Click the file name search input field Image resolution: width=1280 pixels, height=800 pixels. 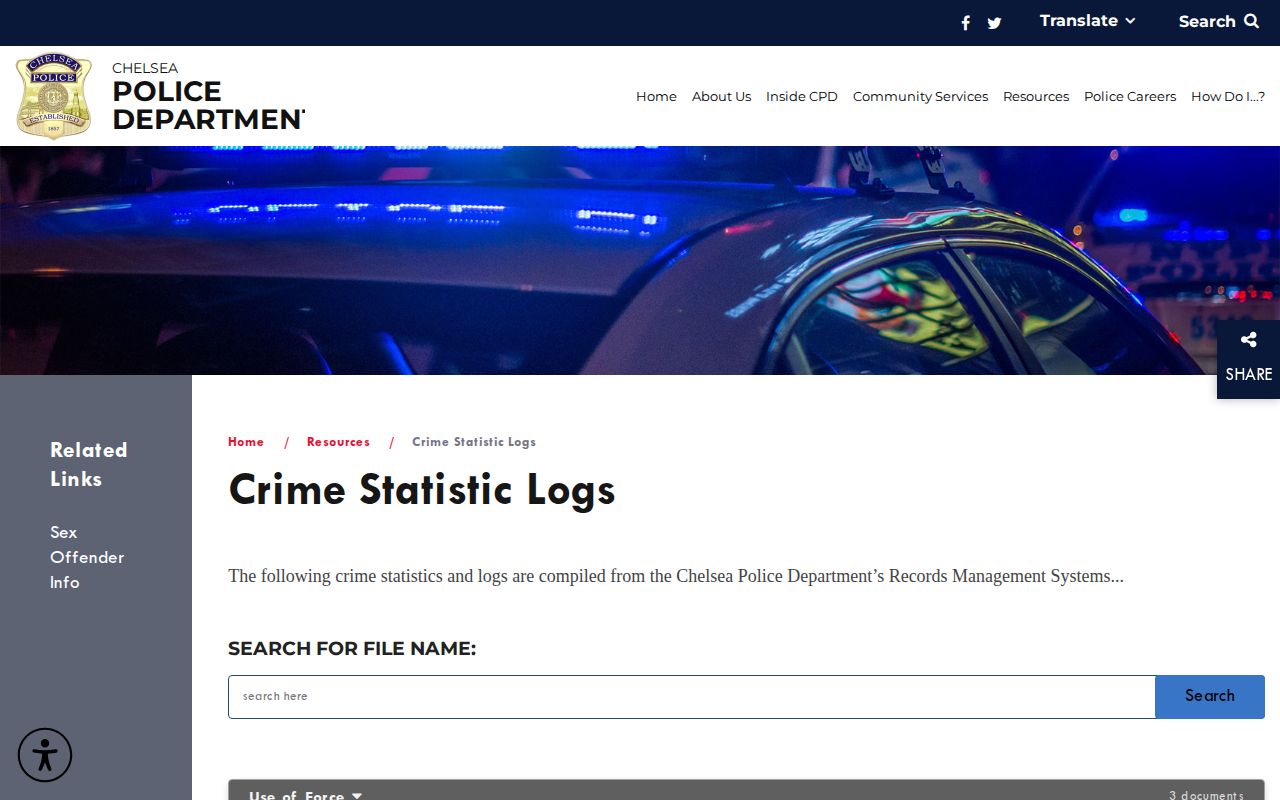692,697
